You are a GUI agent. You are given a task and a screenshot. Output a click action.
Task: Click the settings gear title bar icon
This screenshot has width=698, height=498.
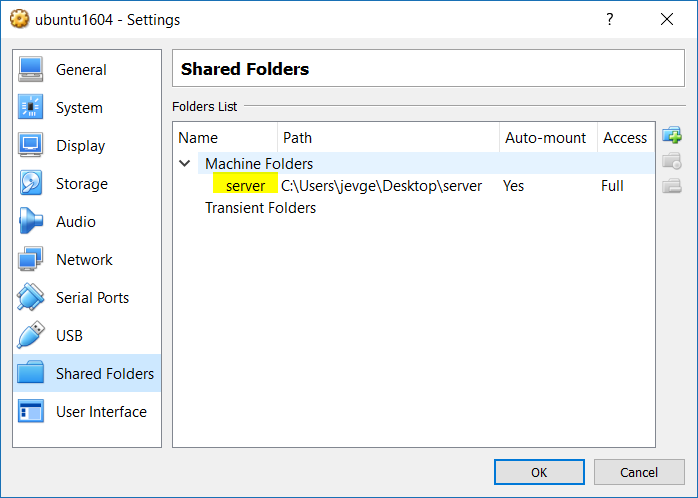(19, 19)
